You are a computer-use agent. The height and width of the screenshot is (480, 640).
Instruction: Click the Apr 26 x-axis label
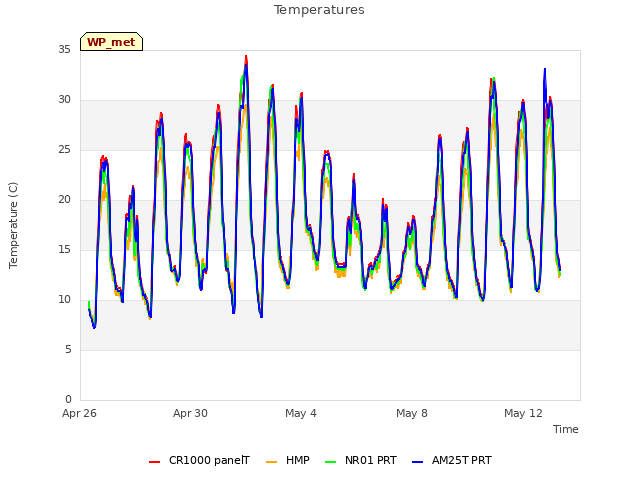(x=80, y=413)
